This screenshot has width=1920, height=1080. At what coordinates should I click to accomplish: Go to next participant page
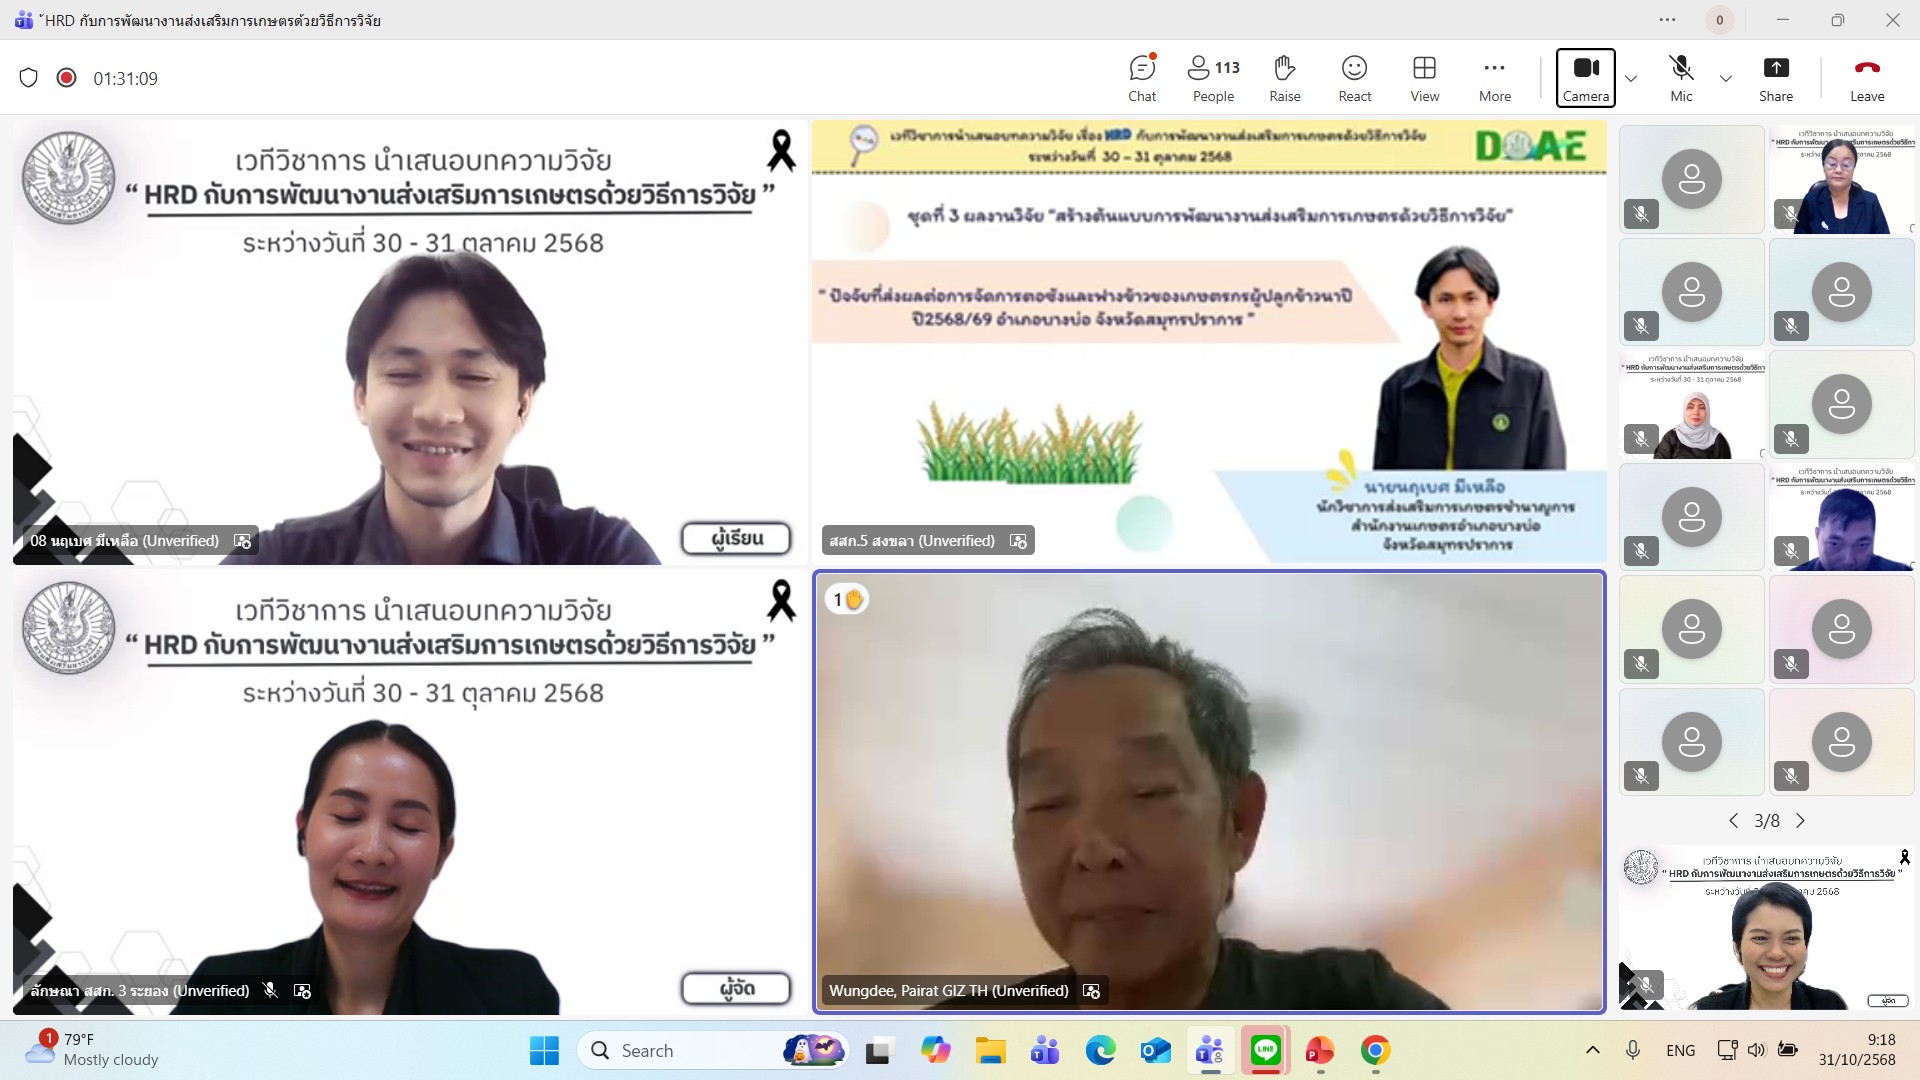point(1801,821)
